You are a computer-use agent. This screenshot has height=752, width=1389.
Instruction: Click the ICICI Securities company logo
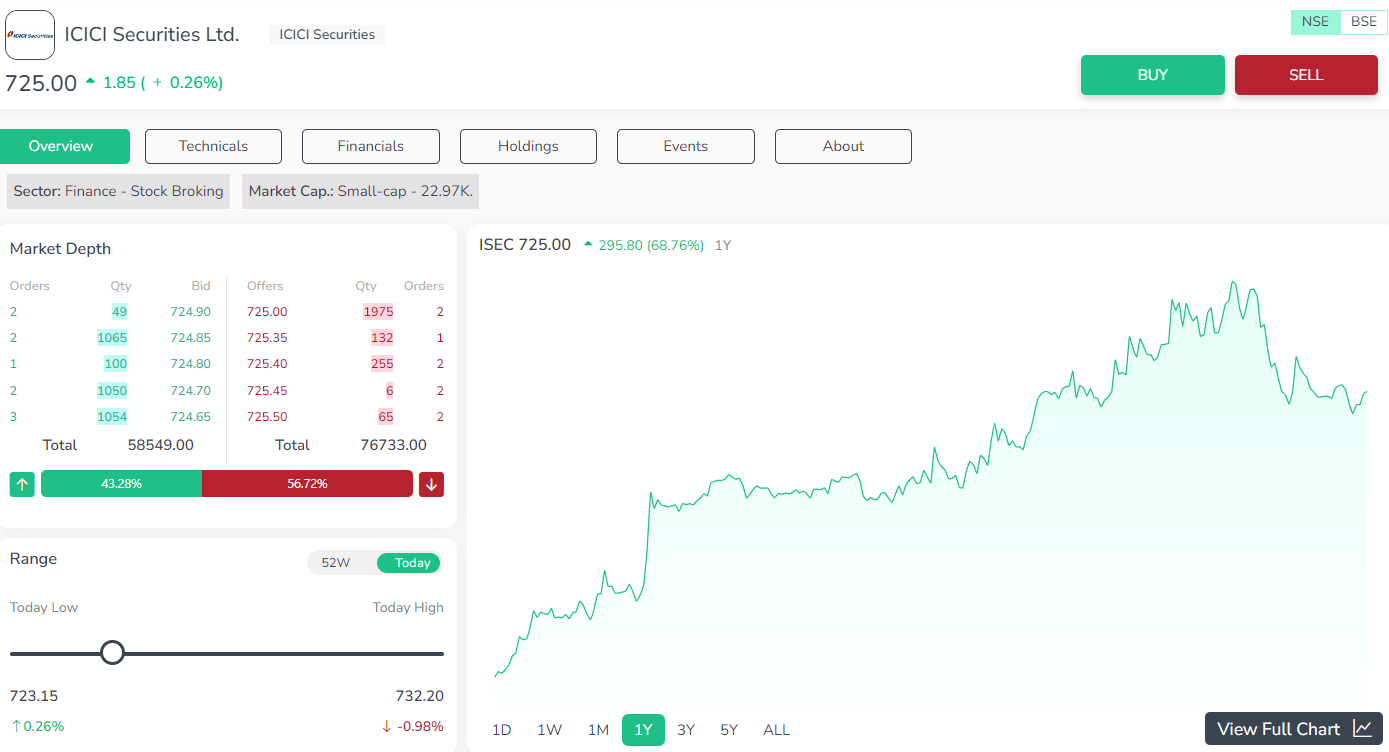[x=30, y=35]
